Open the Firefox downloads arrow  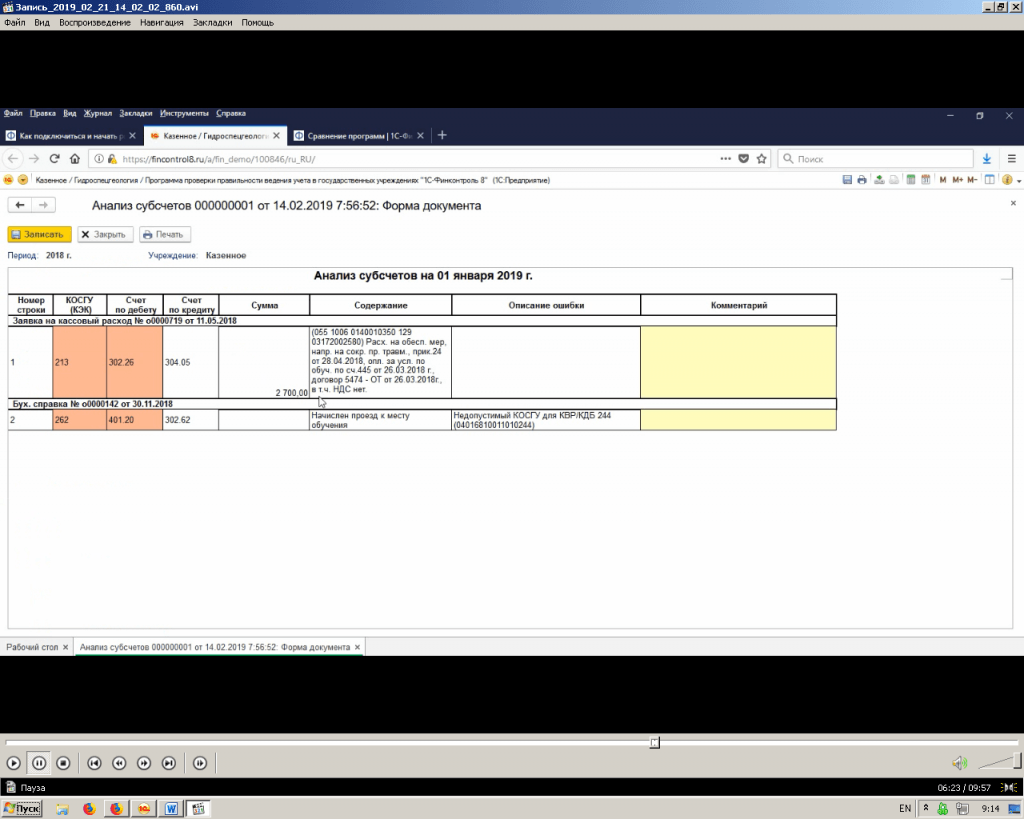[x=987, y=159]
